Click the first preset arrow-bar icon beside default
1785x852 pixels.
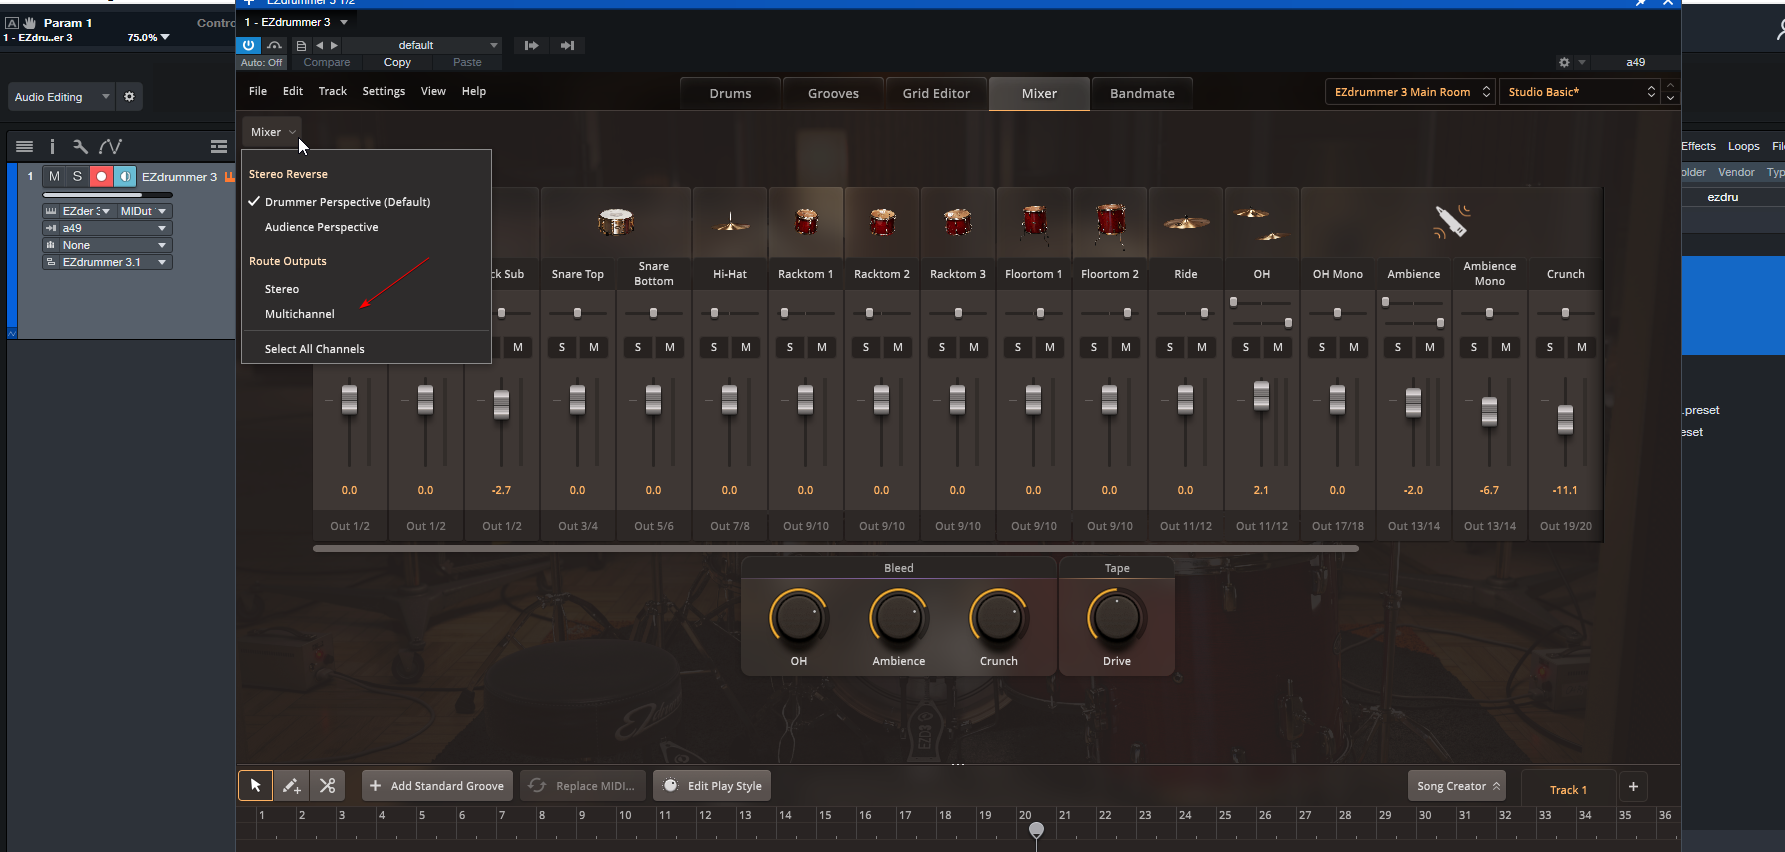tap(531, 45)
